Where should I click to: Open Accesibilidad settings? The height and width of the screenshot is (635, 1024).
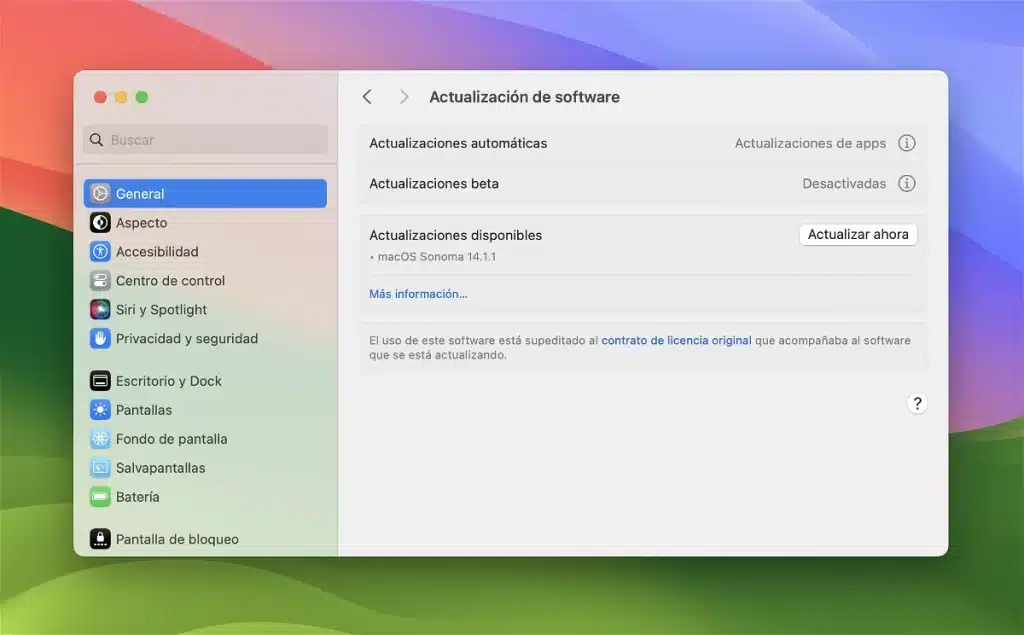tap(205, 252)
